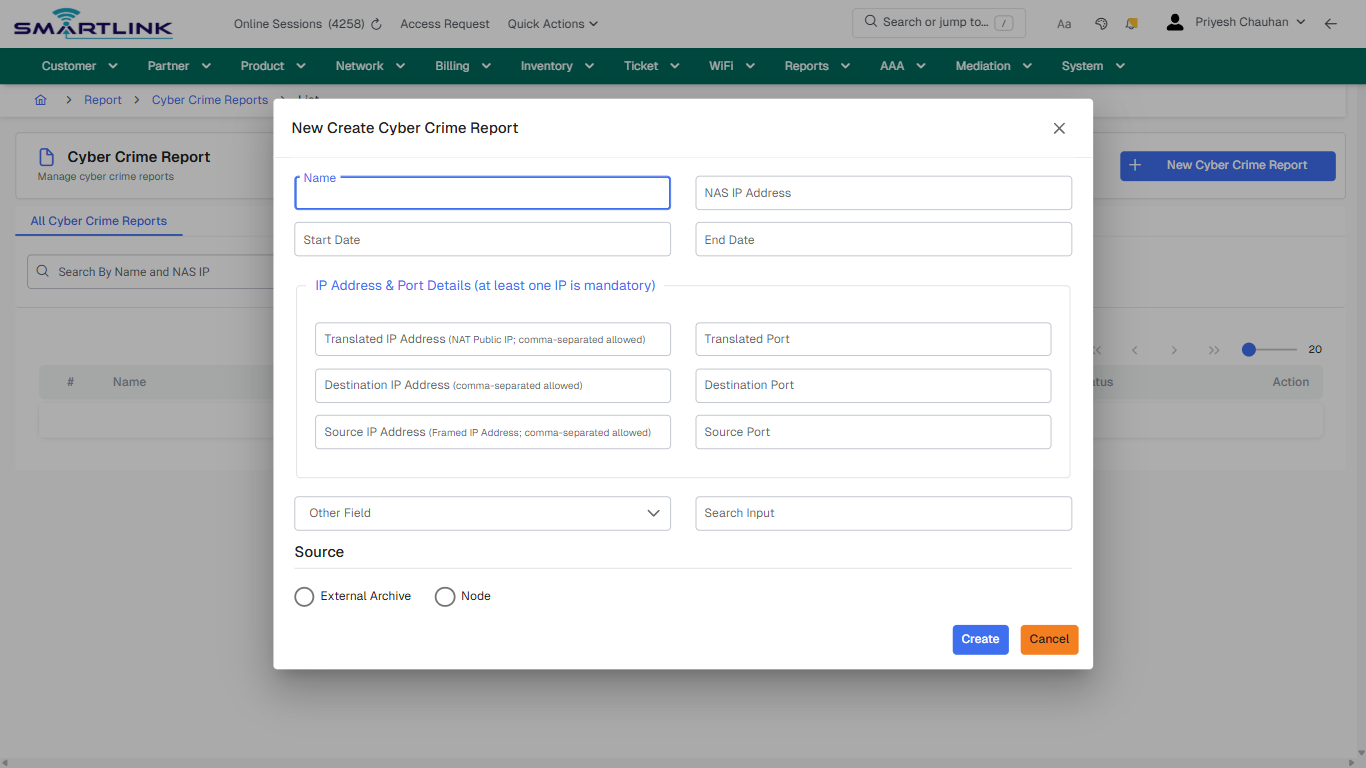Open the Network menu
The width and height of the screenshot is (1366, 768).
(x=369, y=65)
